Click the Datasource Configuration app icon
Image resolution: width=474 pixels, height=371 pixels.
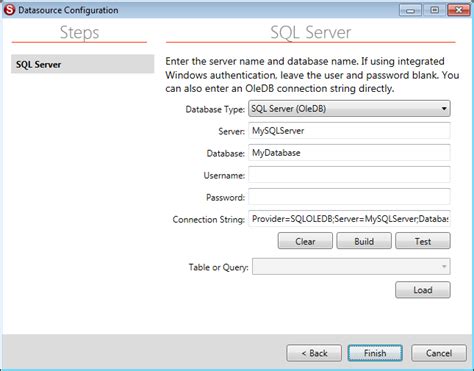point(9,10)
